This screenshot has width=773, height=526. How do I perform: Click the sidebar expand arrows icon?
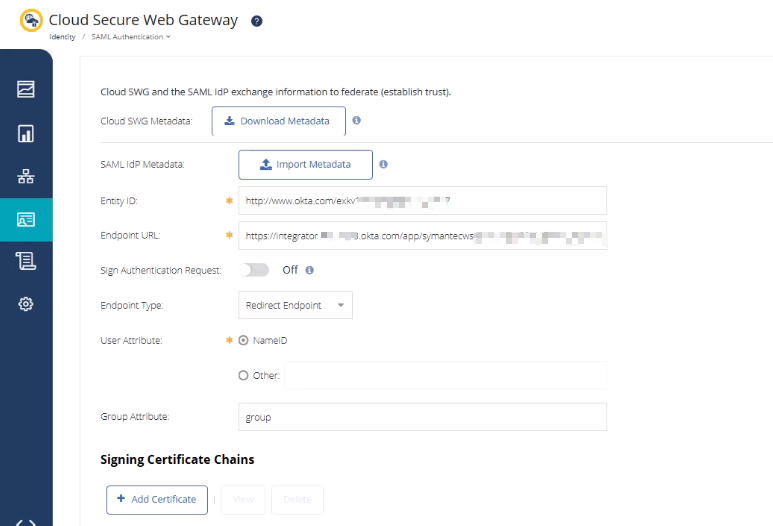[x=26, y=522]
